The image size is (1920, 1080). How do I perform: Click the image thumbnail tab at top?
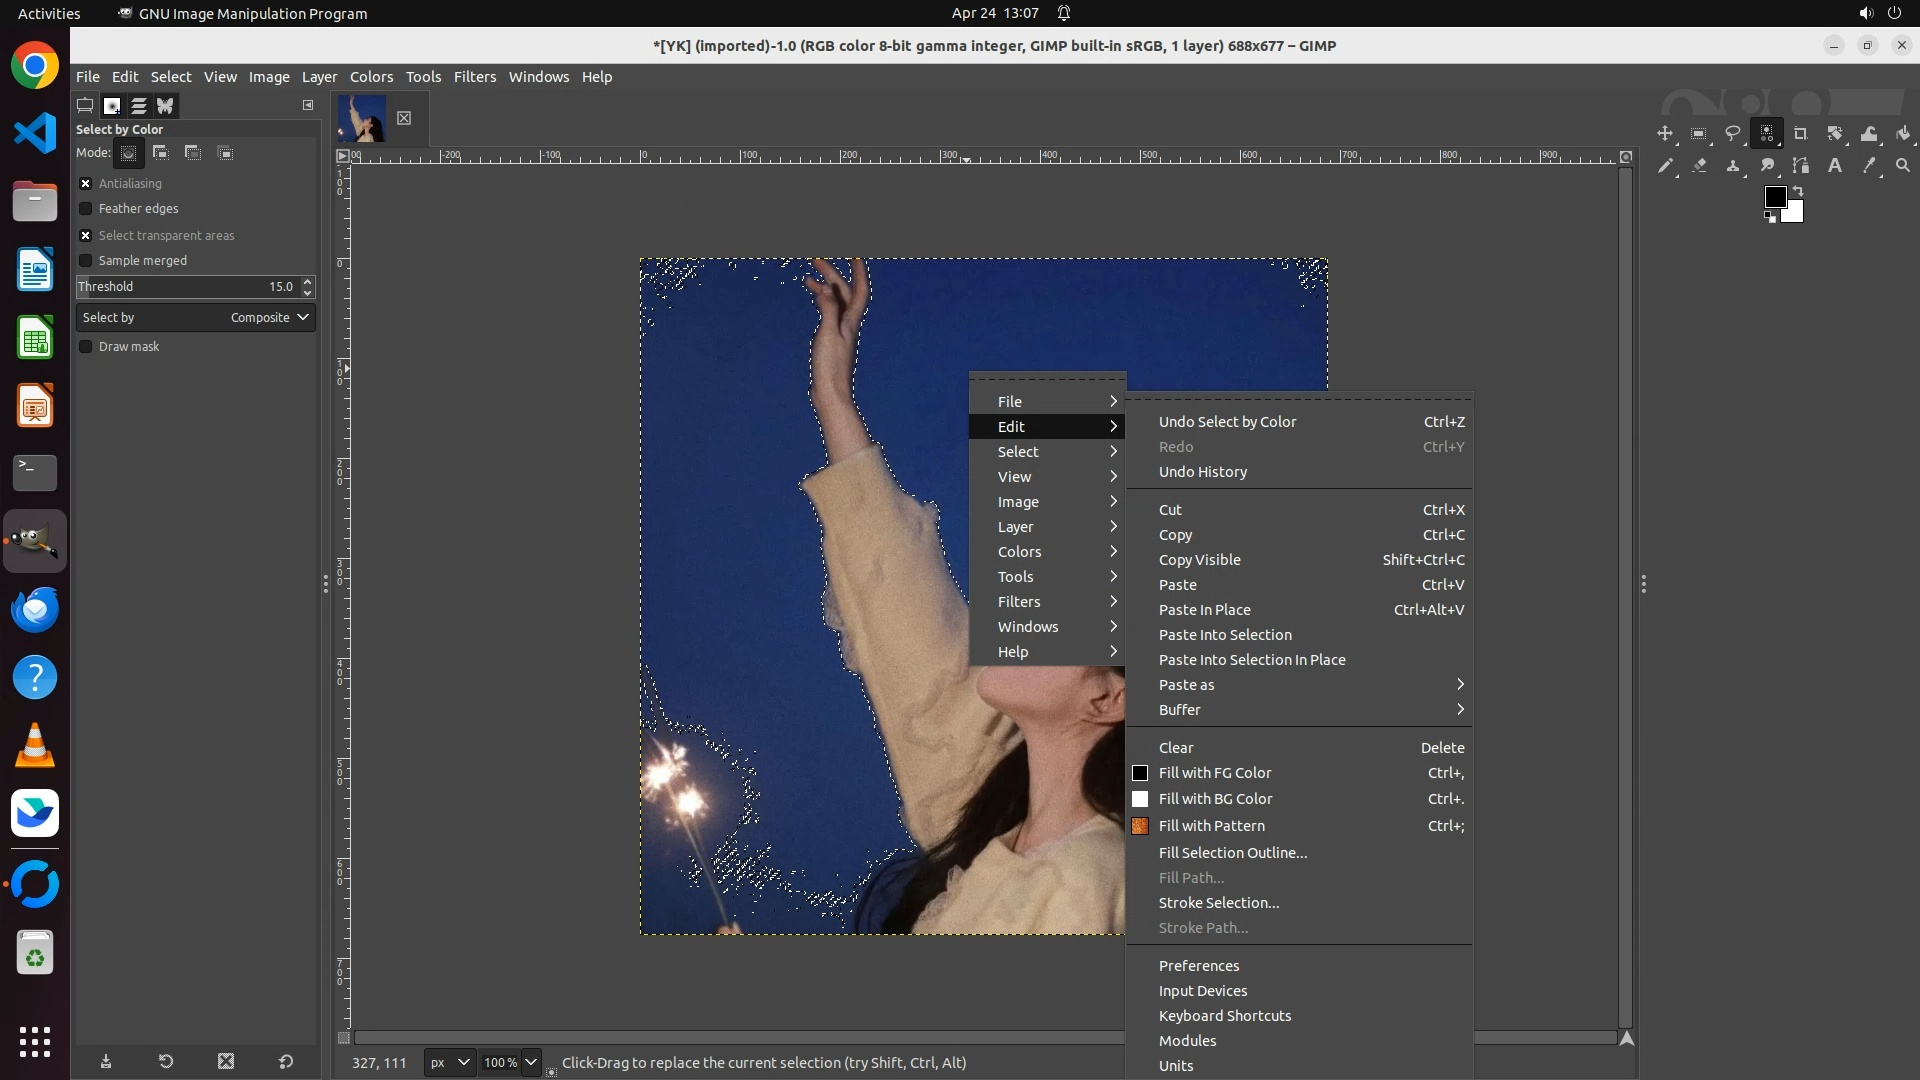(x=362, y=118)
